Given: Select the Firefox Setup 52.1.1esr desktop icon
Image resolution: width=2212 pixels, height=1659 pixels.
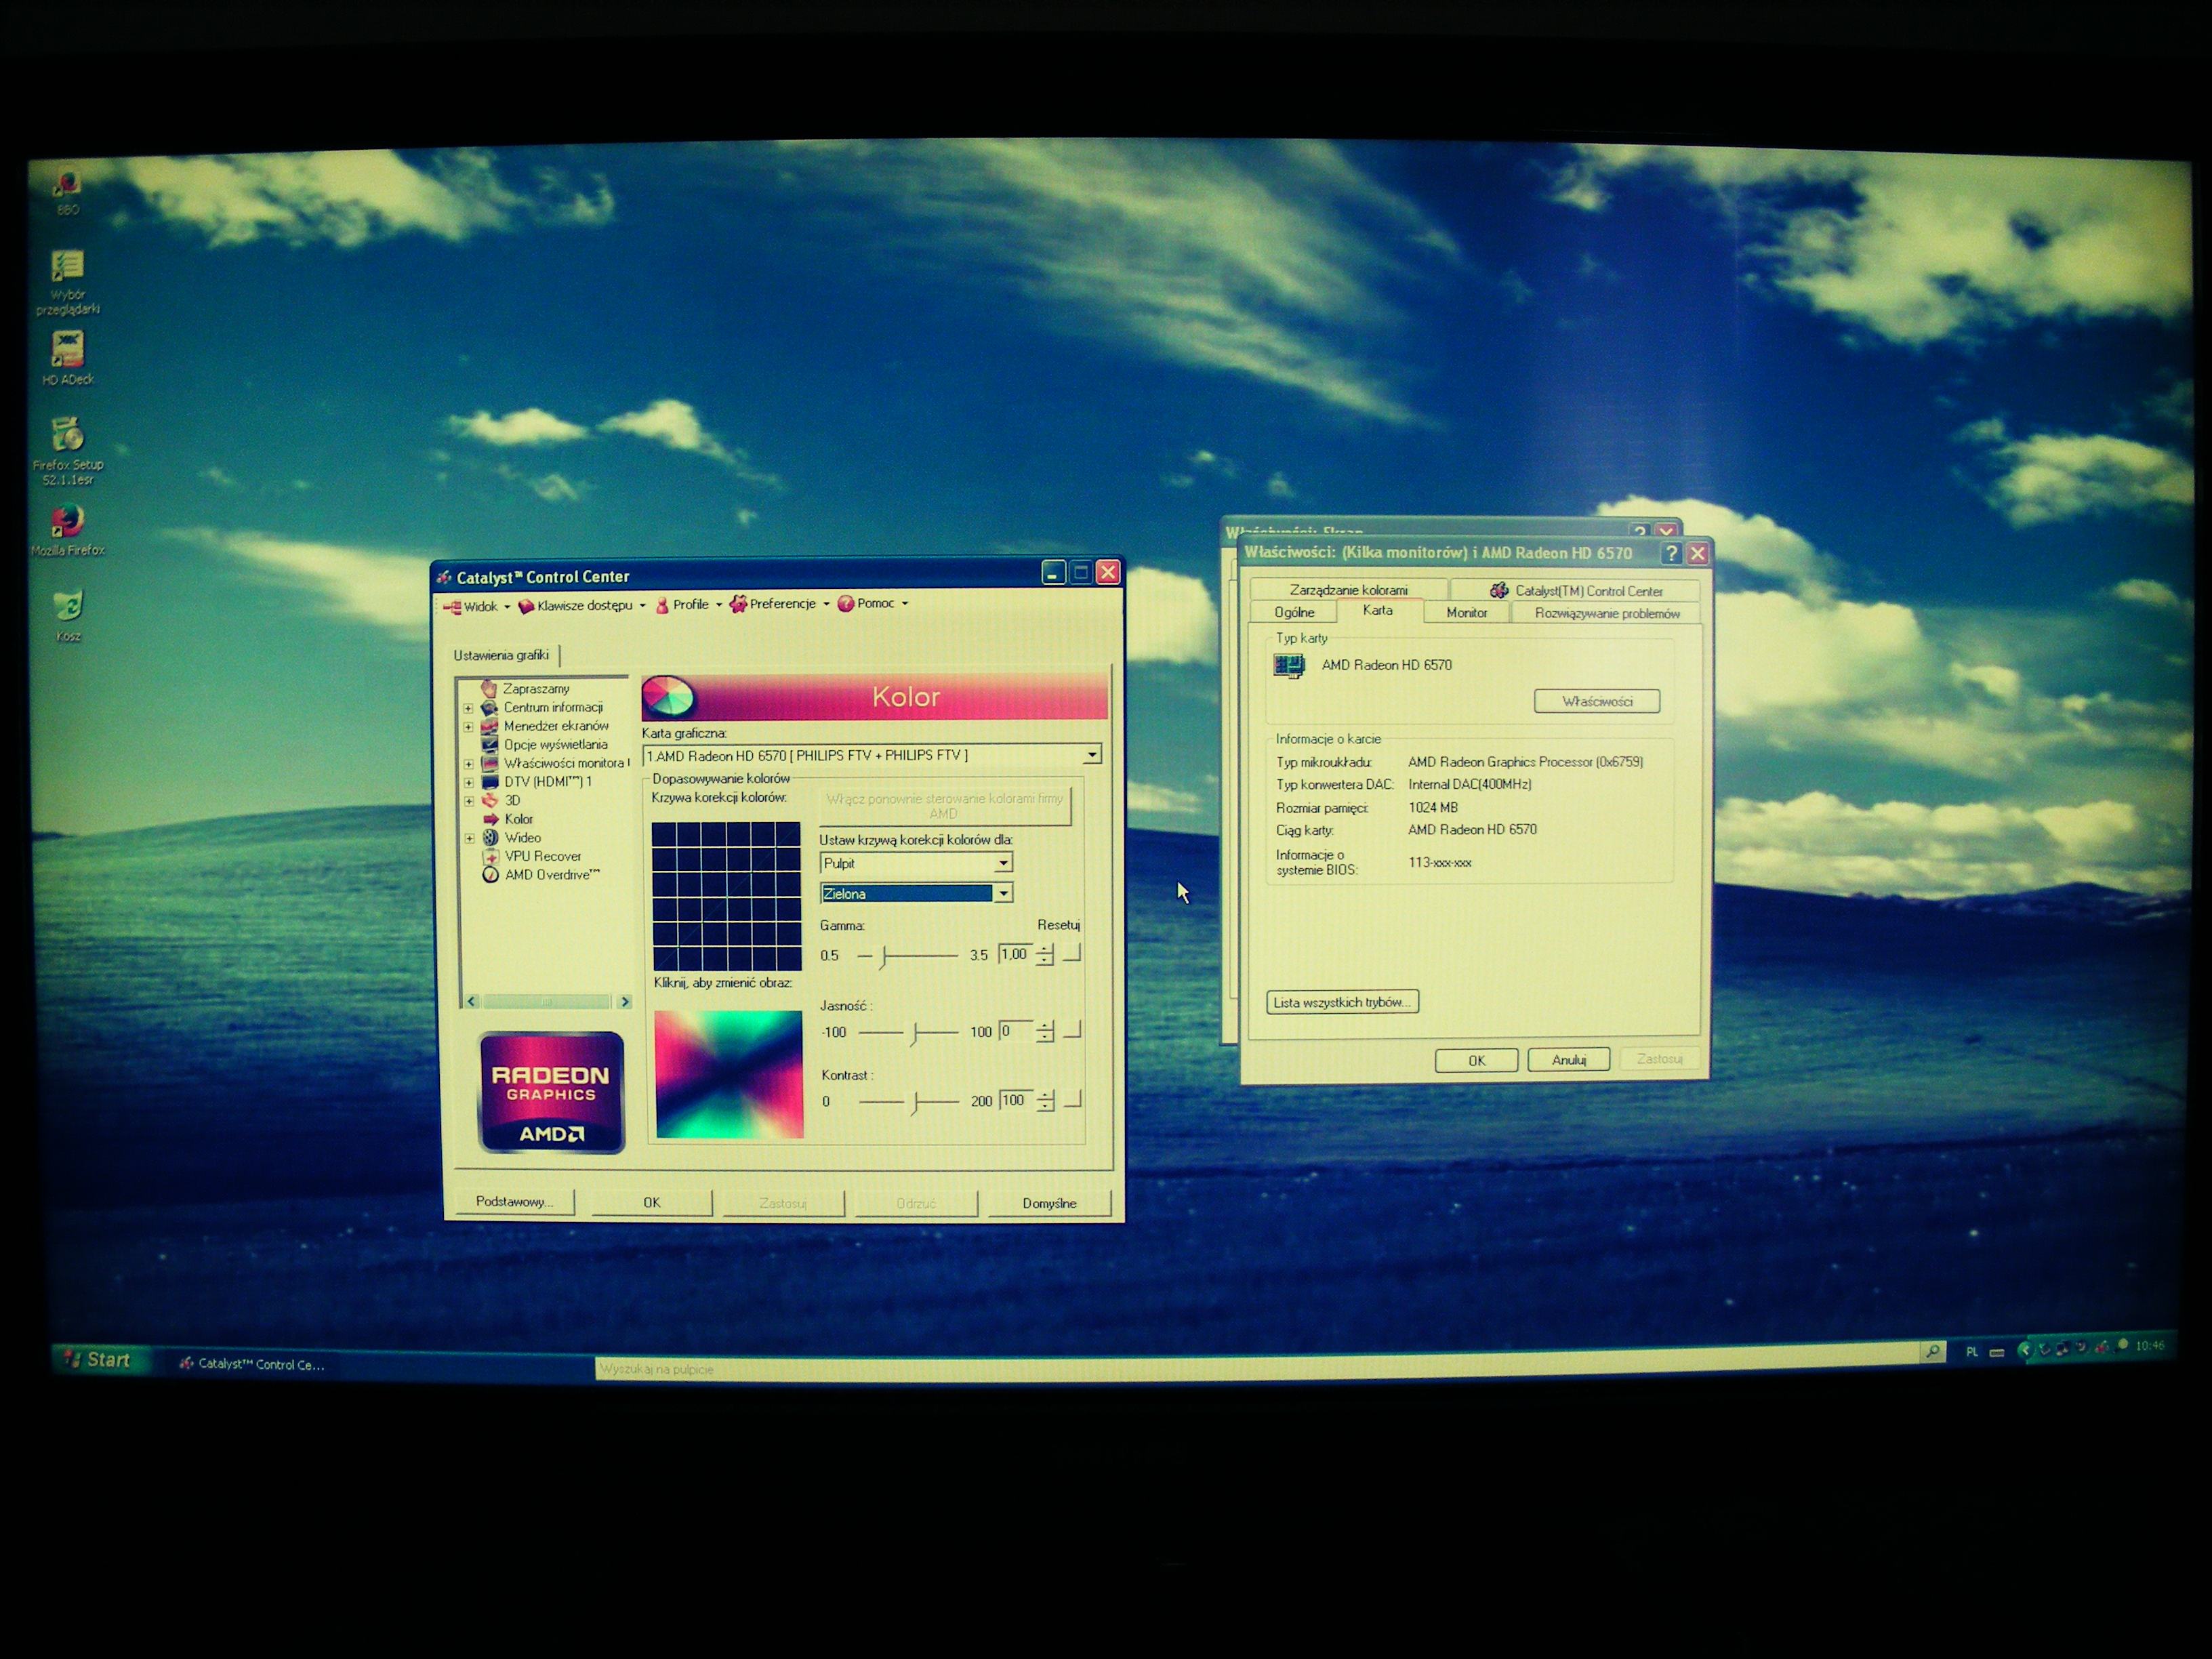Looking at the screenshot, I should click(68, 450).
